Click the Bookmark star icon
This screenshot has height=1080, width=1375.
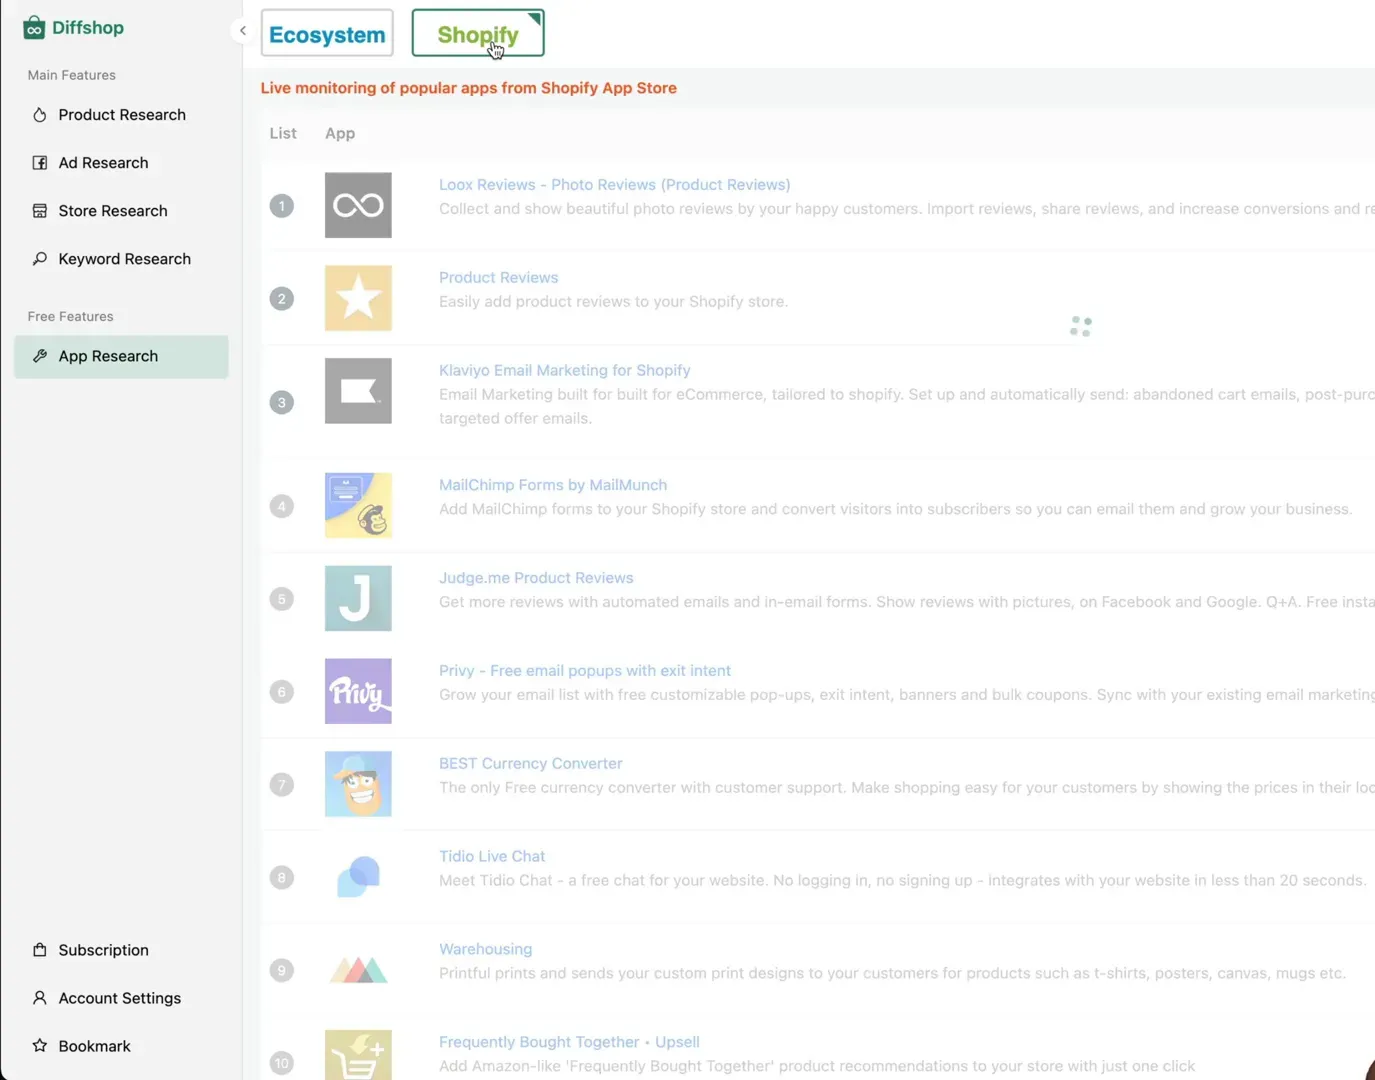pyautogui.click(x=40, y=1046)
